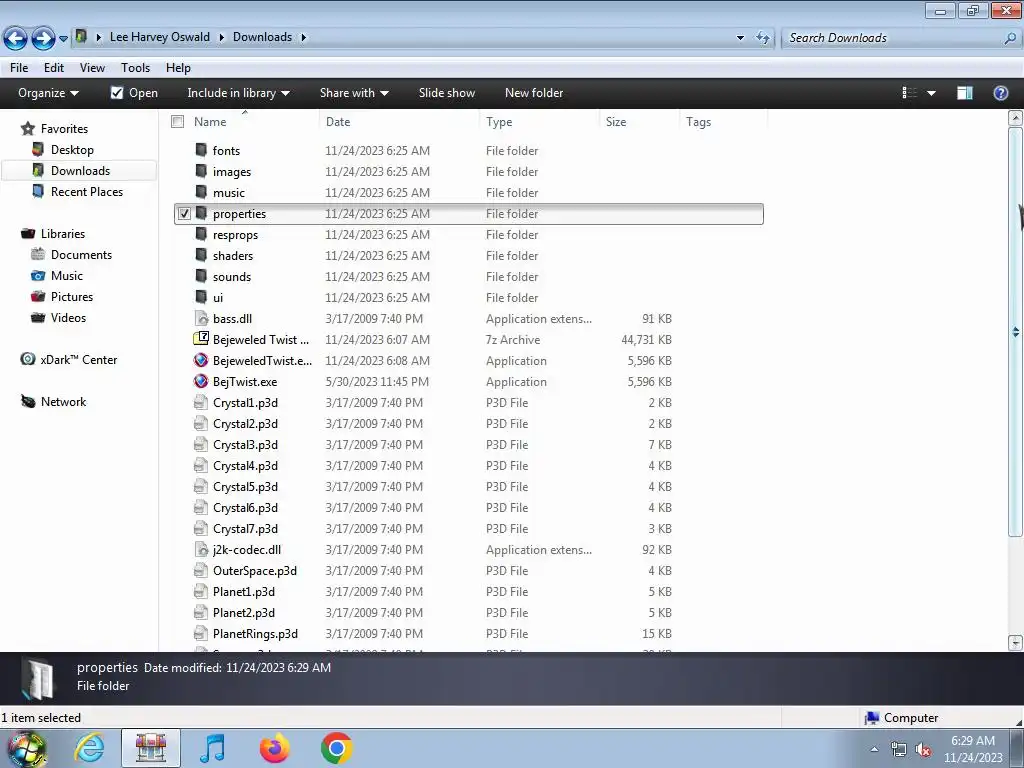
Task: Open the address bar history dropdown
Action: (740, 38)
